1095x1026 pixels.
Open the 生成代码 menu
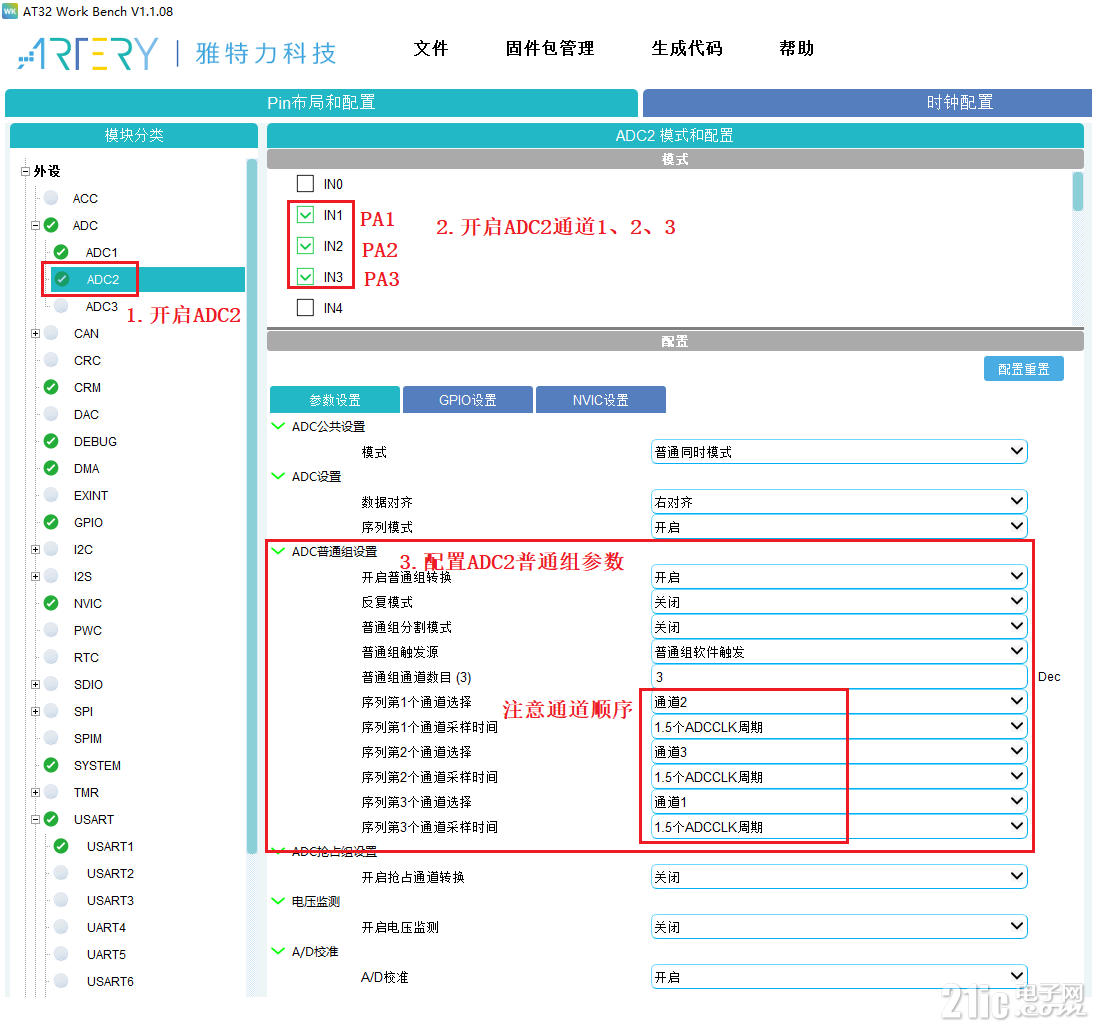point(686,48)
